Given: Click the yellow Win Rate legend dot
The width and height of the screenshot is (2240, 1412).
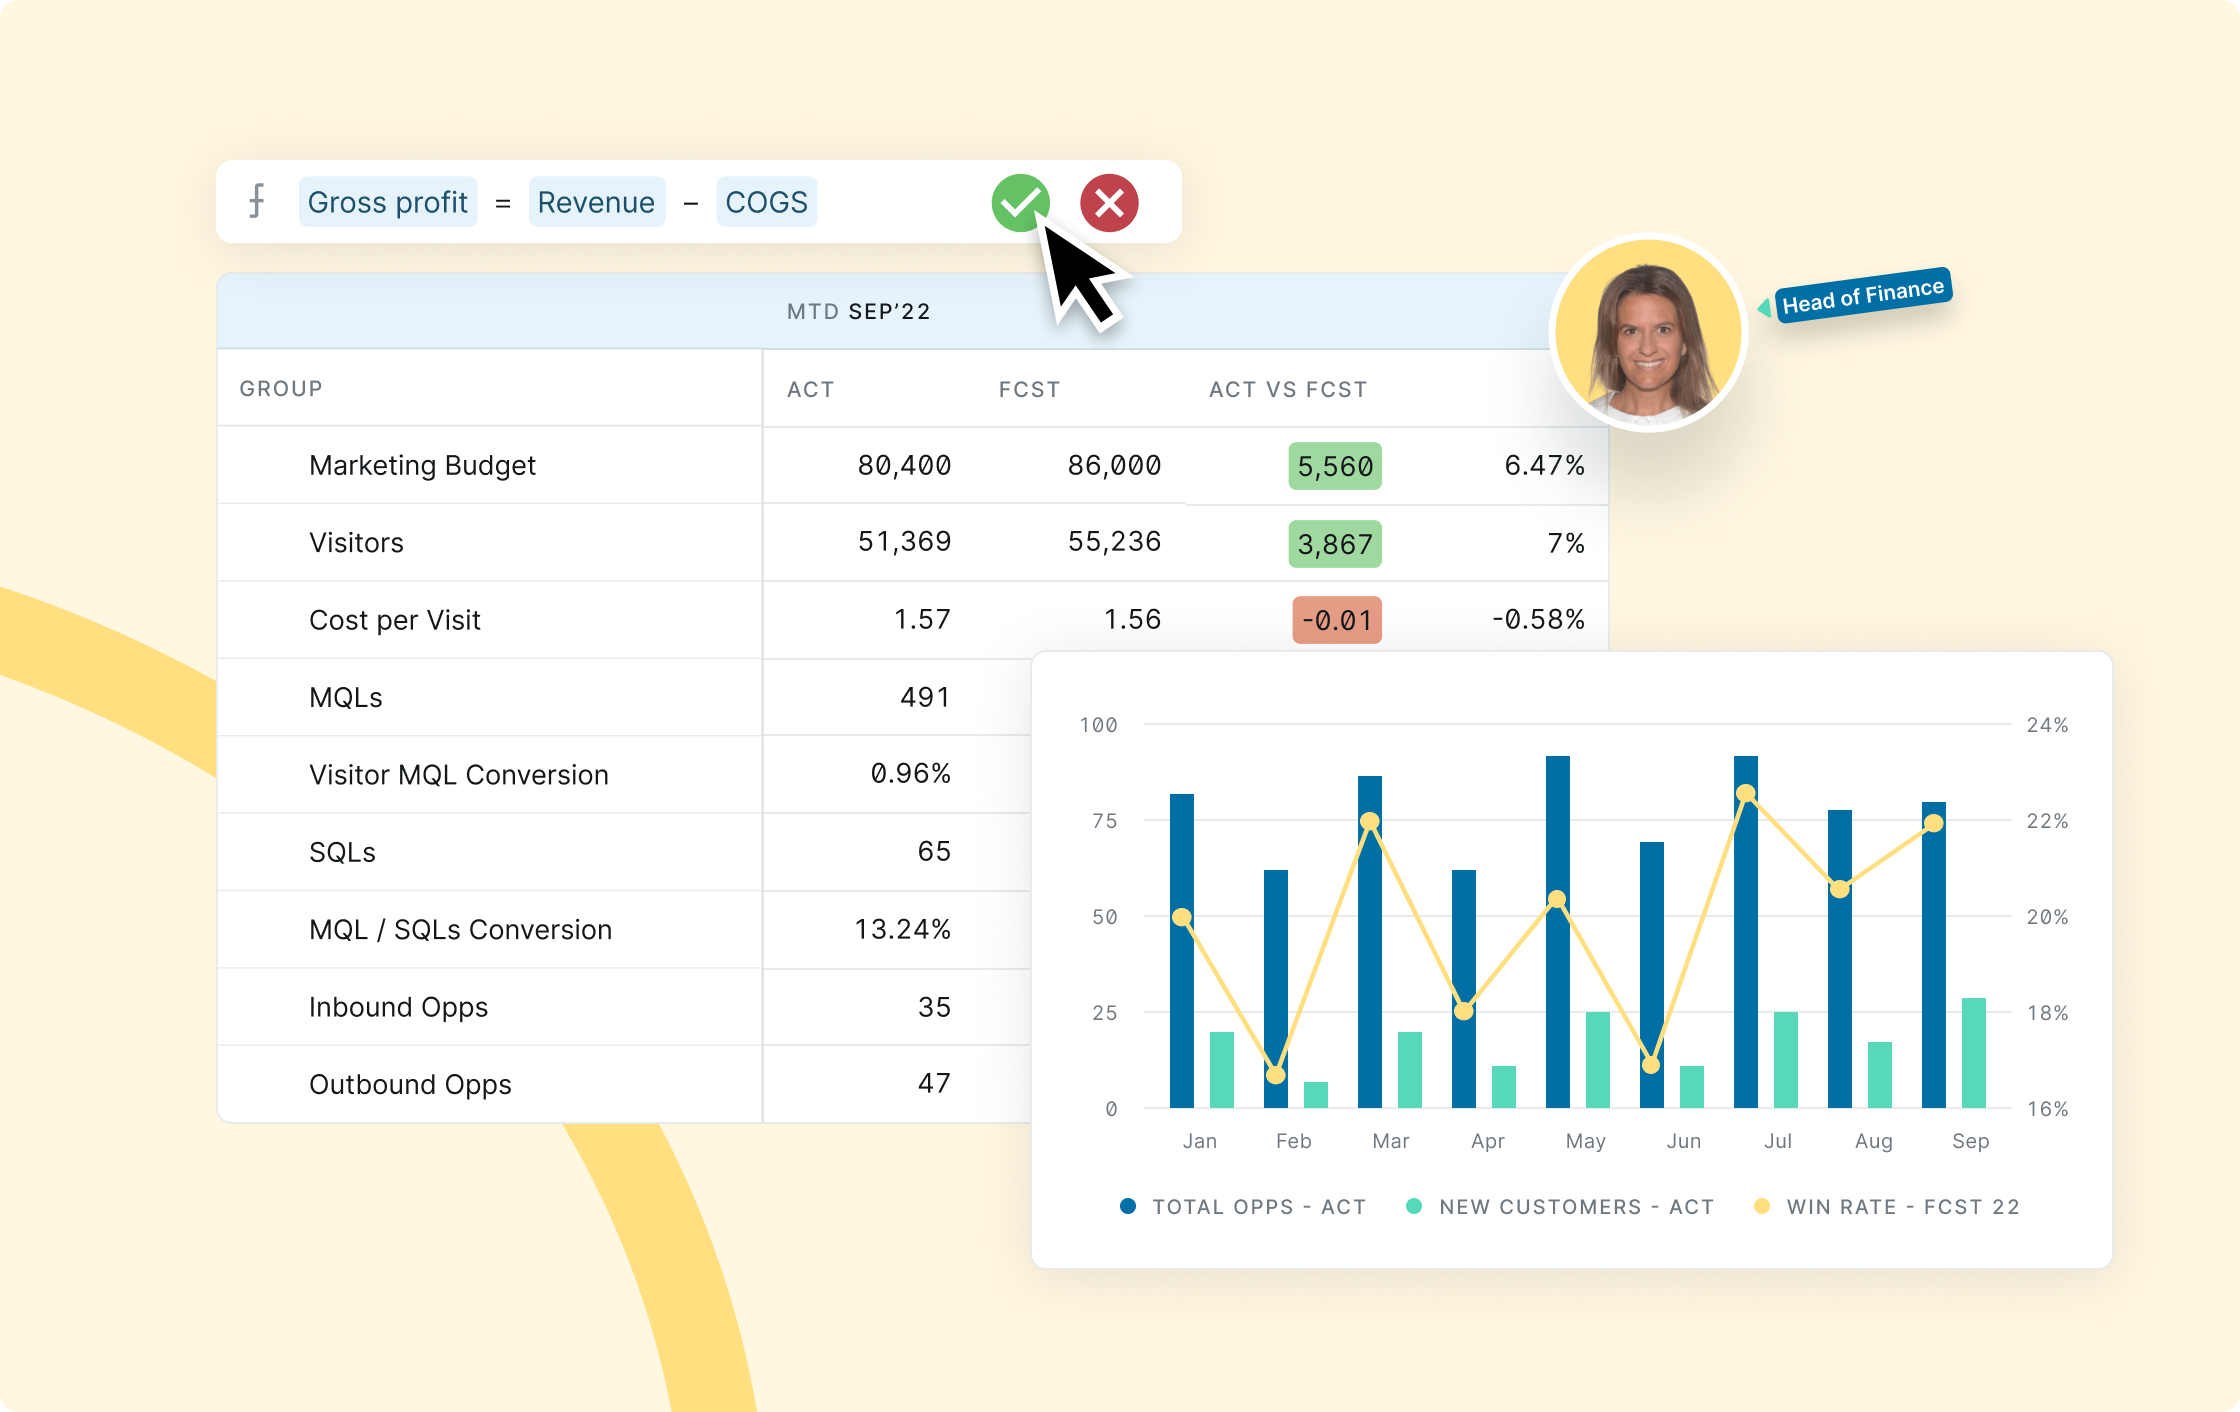Looking at the screenshot, I should [1761, 1206].
